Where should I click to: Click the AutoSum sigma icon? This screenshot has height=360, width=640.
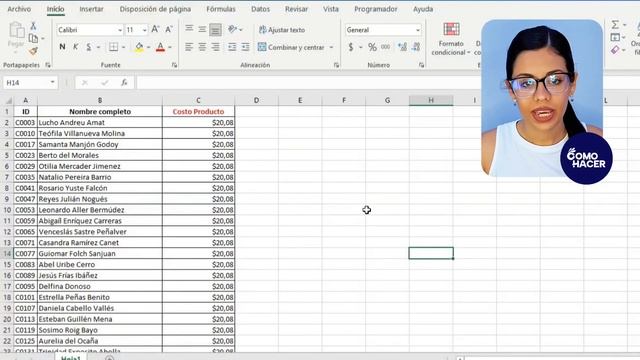pos(615,25)
